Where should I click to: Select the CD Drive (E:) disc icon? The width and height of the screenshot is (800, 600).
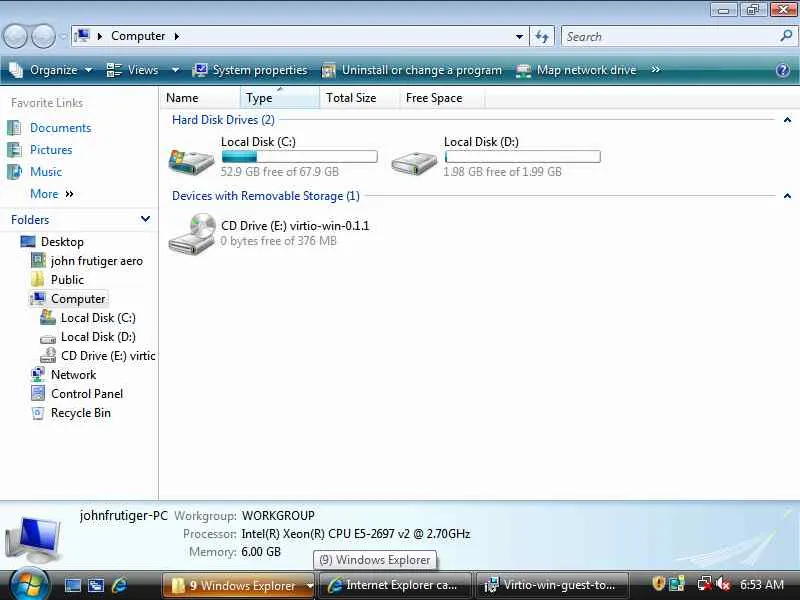[x=192, y=234]
